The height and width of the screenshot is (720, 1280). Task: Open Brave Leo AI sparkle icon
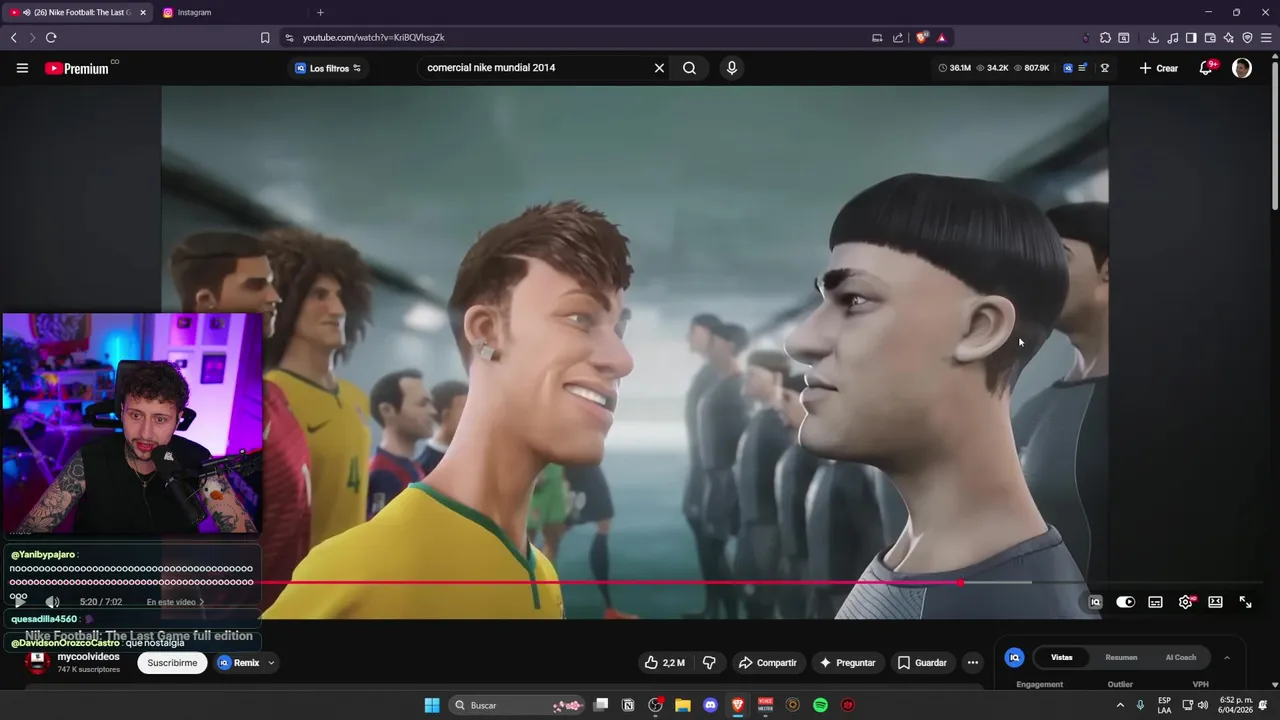[x=1229, y=38]
